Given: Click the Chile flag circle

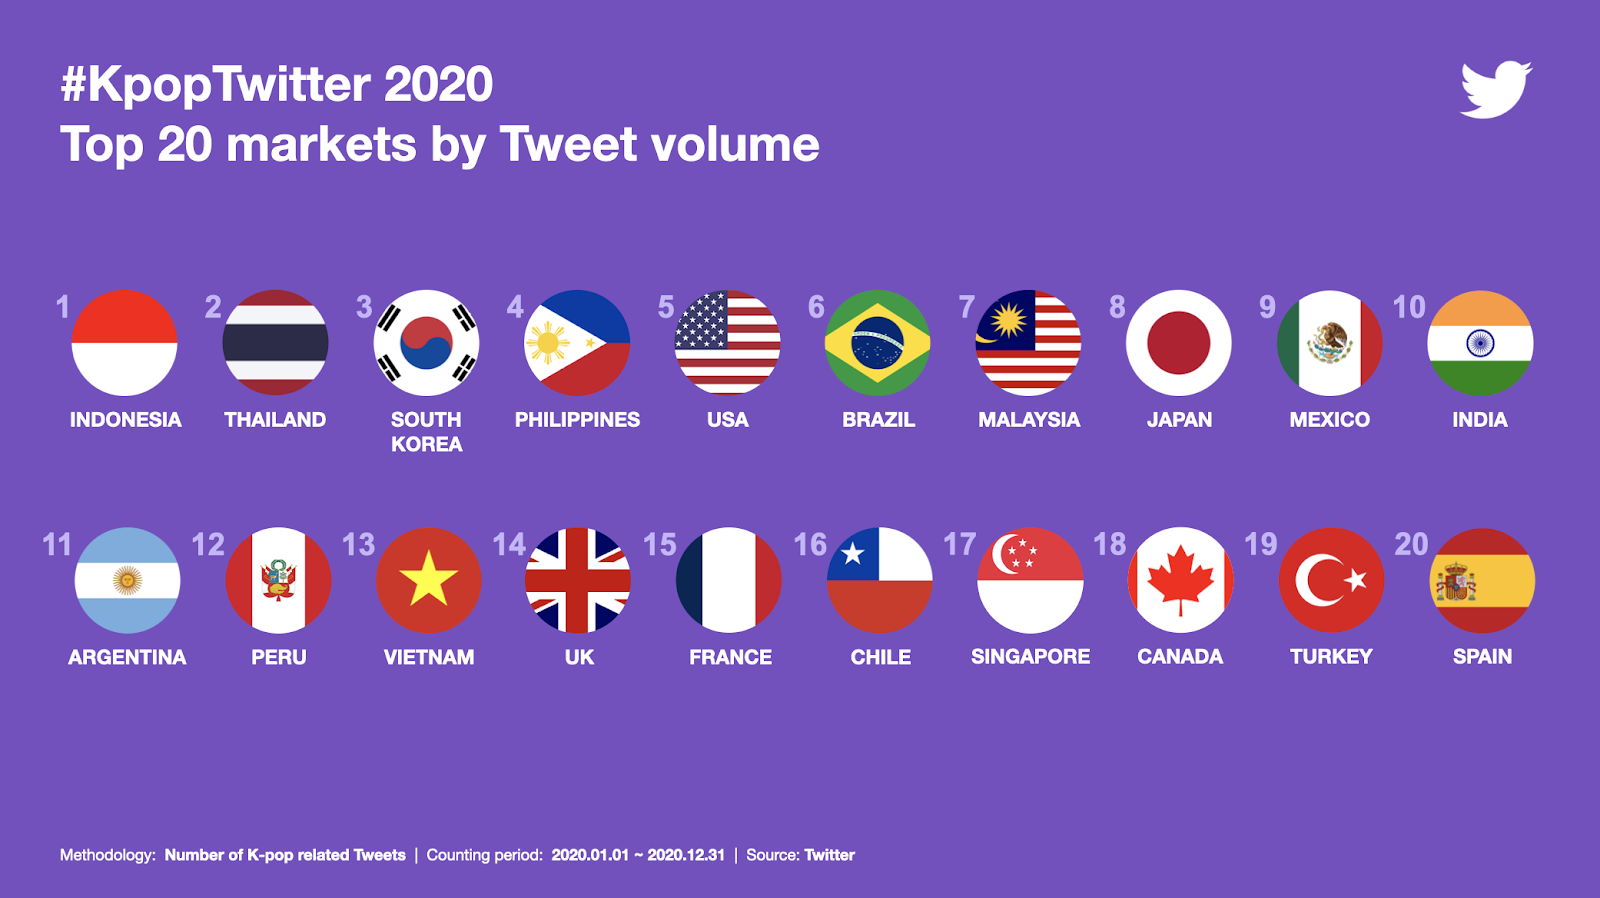Looking at the screenshot, I should (x=880, y=580).
